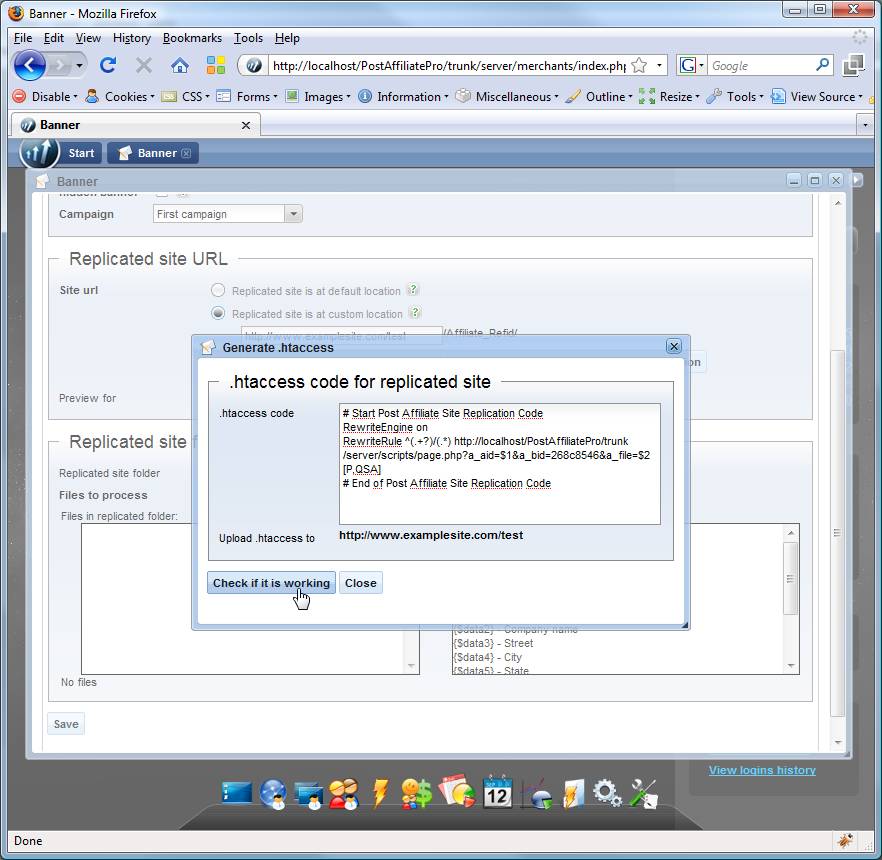The width and height of the screenshot is (882, 860).
Task: Close the Banner application tab with its X
Action: pos(186,153)
